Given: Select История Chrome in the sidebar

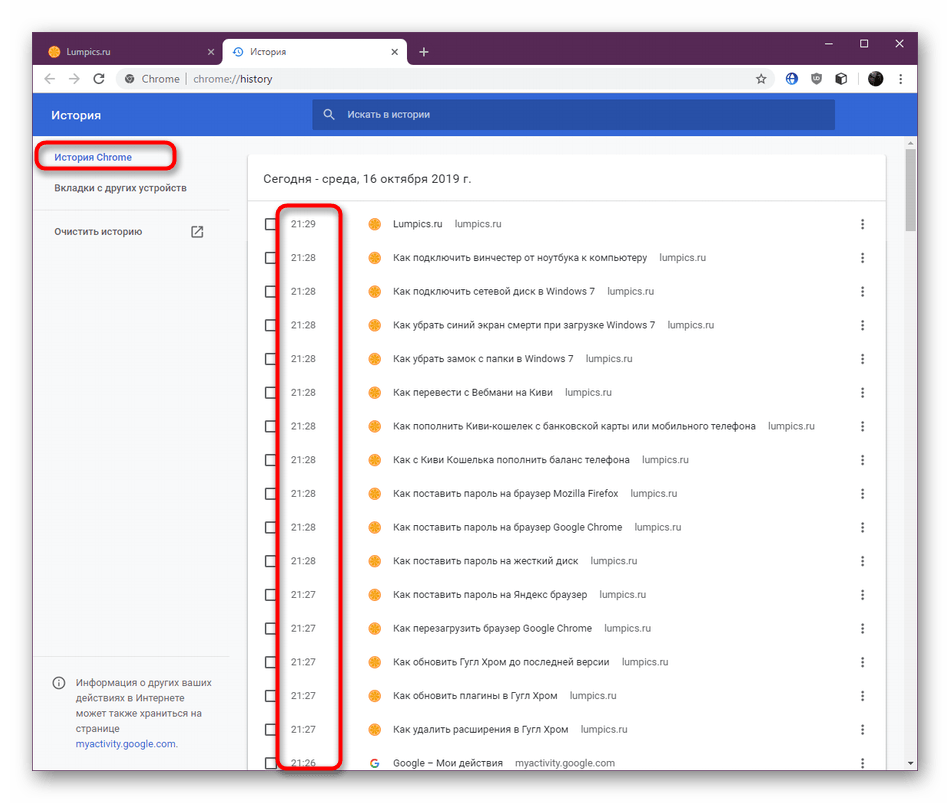Looking at the screenshot, I should click(x=93, y=157).
